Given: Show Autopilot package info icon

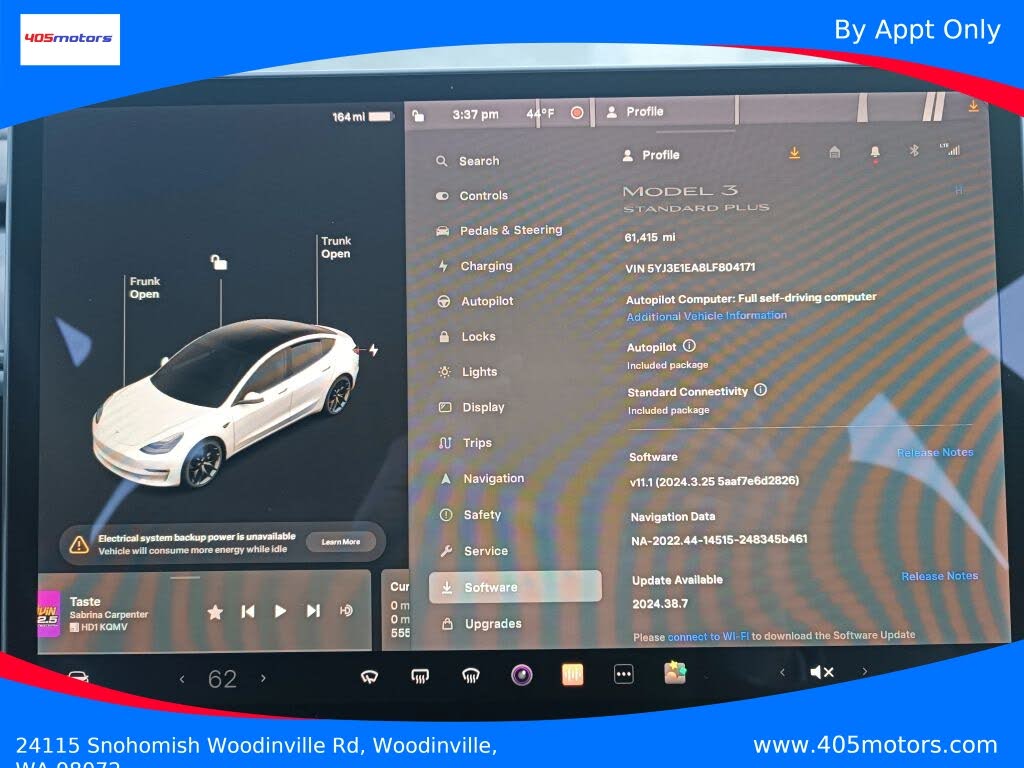Looking at the screenshot, I should pos(689,345).
